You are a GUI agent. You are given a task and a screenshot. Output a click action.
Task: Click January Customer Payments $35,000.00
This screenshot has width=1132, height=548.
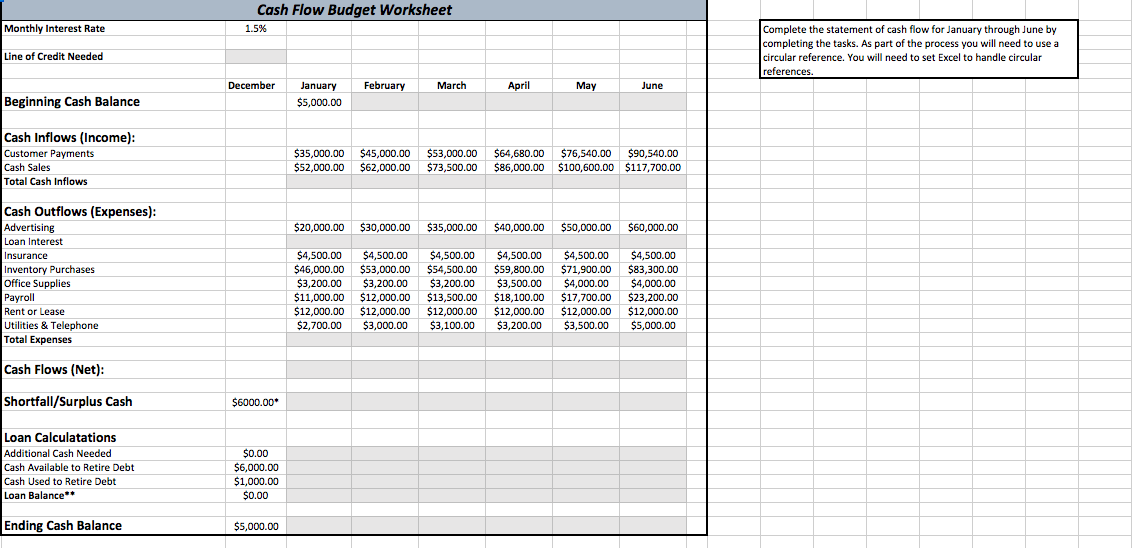point(319,153)
